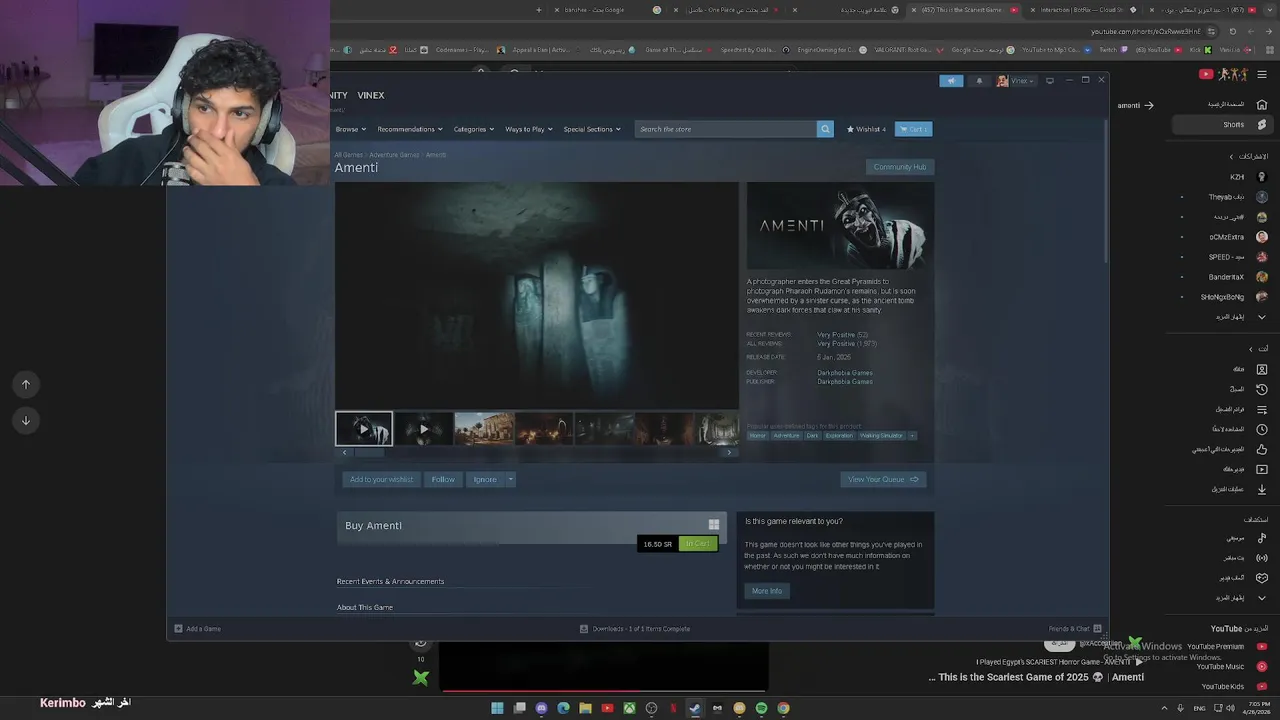Viewport: 1280px width, 720px height.
Task: Expand the Recommendations menu
Action: point(410,129)
